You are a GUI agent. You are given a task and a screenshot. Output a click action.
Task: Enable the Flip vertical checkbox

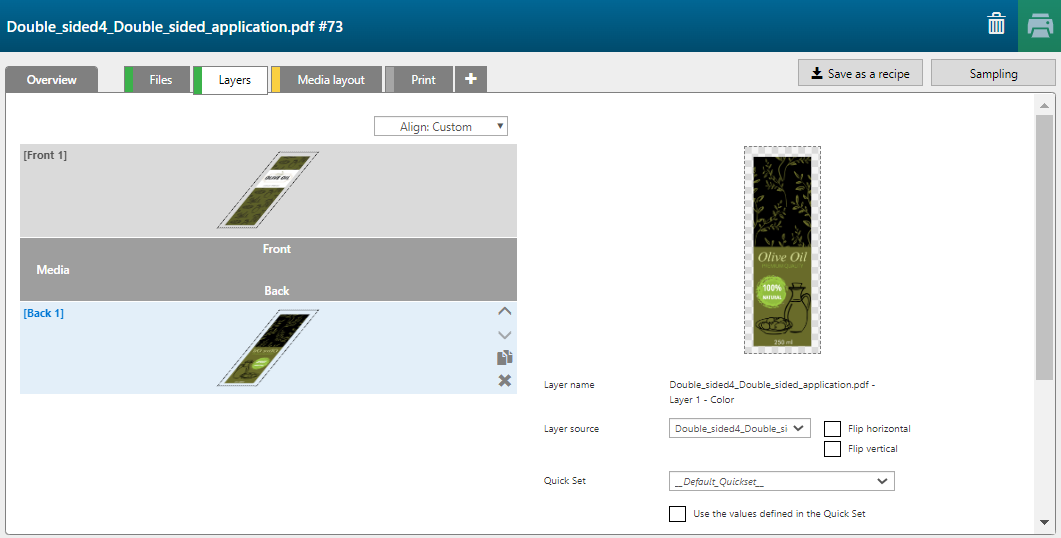pyautogui.click(x=832, y=449)
